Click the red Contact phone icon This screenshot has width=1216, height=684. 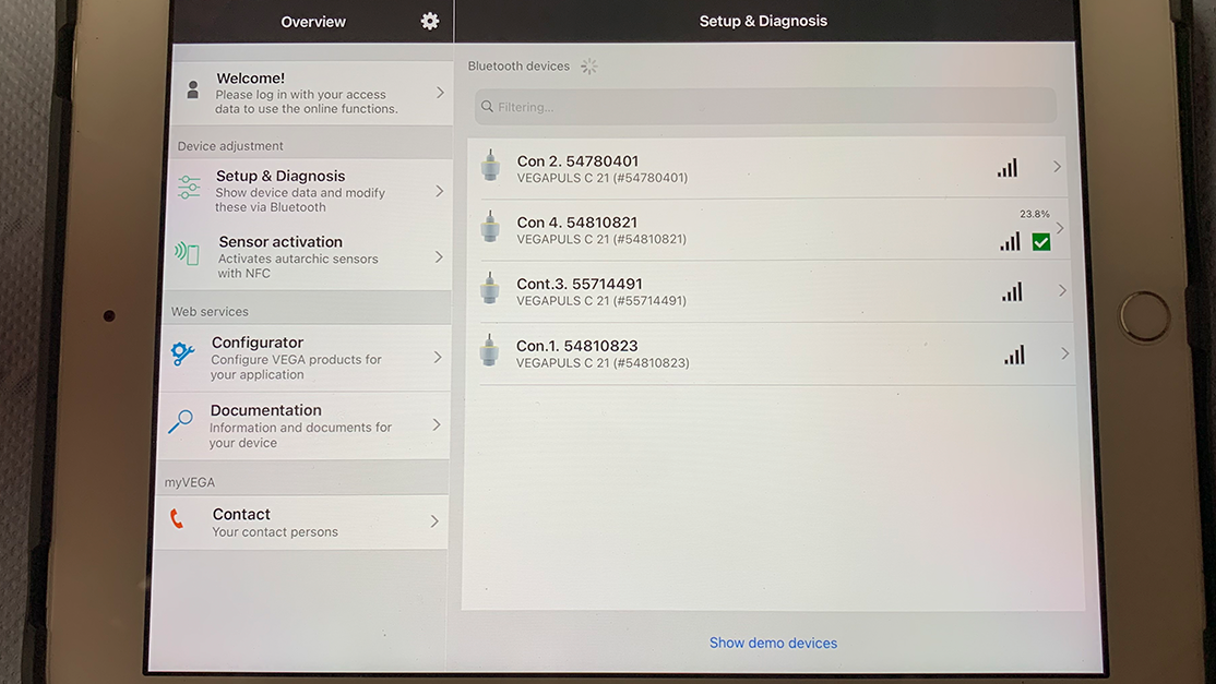point(177,519)
